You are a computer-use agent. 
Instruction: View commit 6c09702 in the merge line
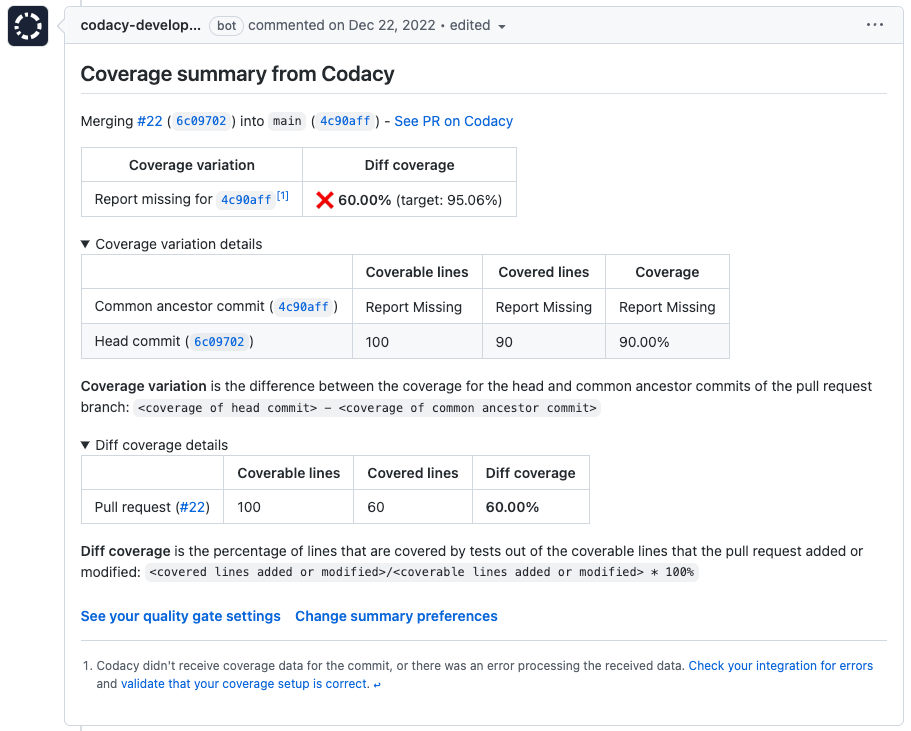coord(200,121)
